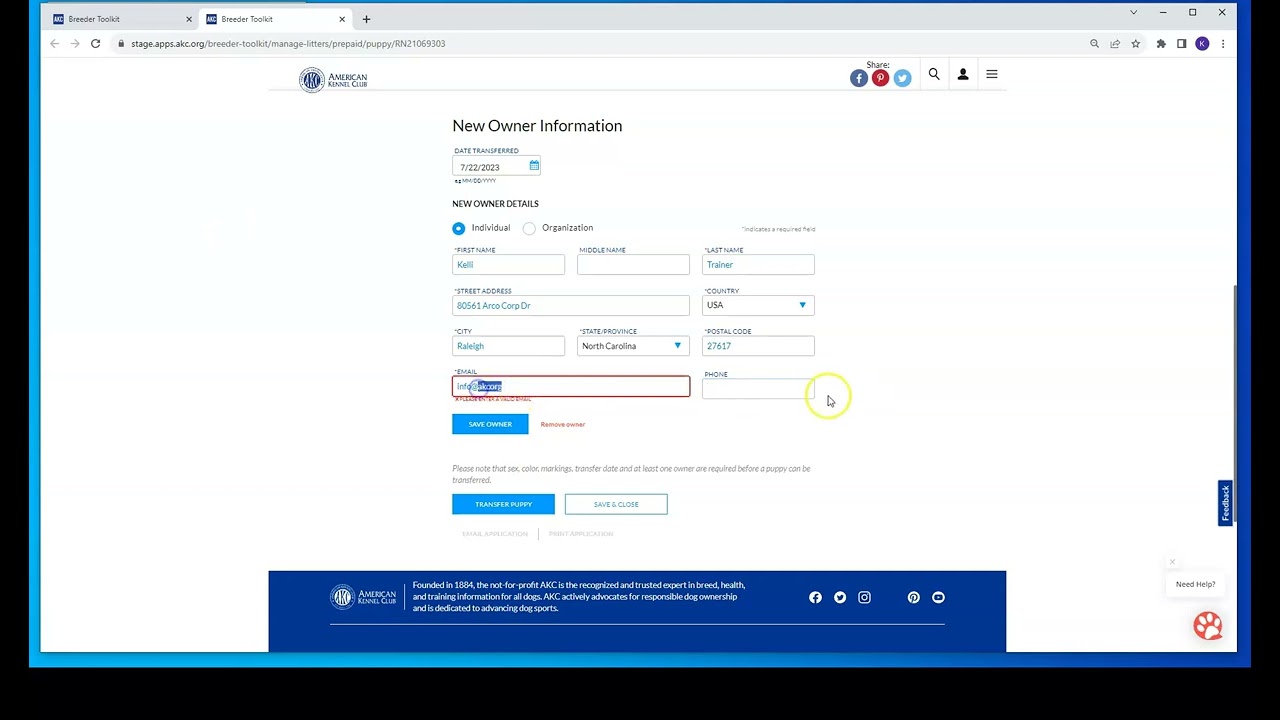Open the site search magnifier icon
This screenshot has width=1280, height=720.
pyautogui.click(x=934, y=74)
